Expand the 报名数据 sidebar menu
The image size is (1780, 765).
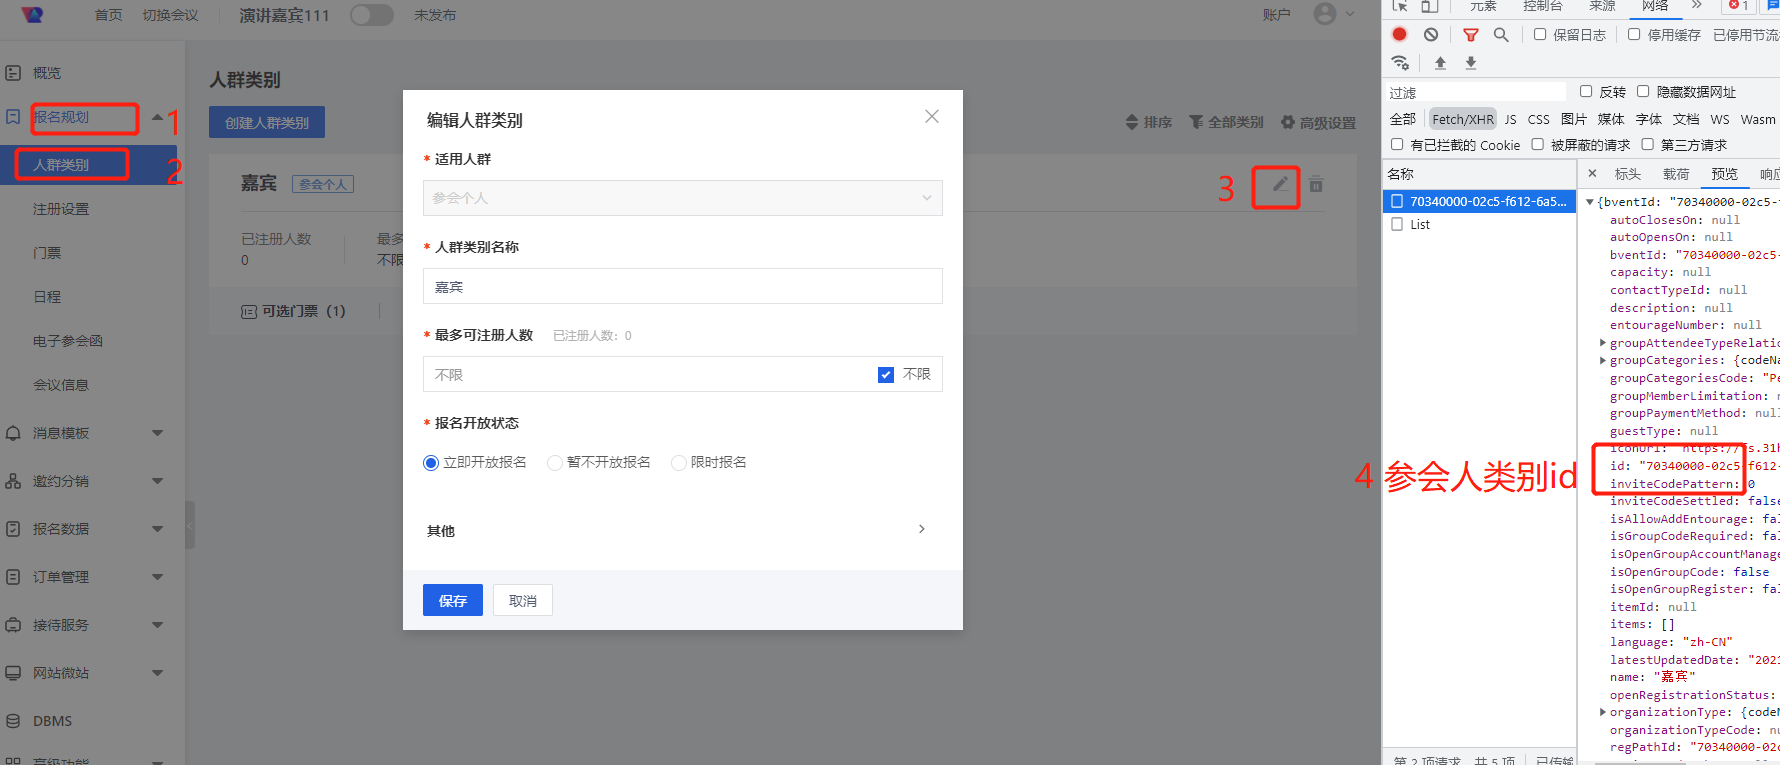tap(157, 529)
